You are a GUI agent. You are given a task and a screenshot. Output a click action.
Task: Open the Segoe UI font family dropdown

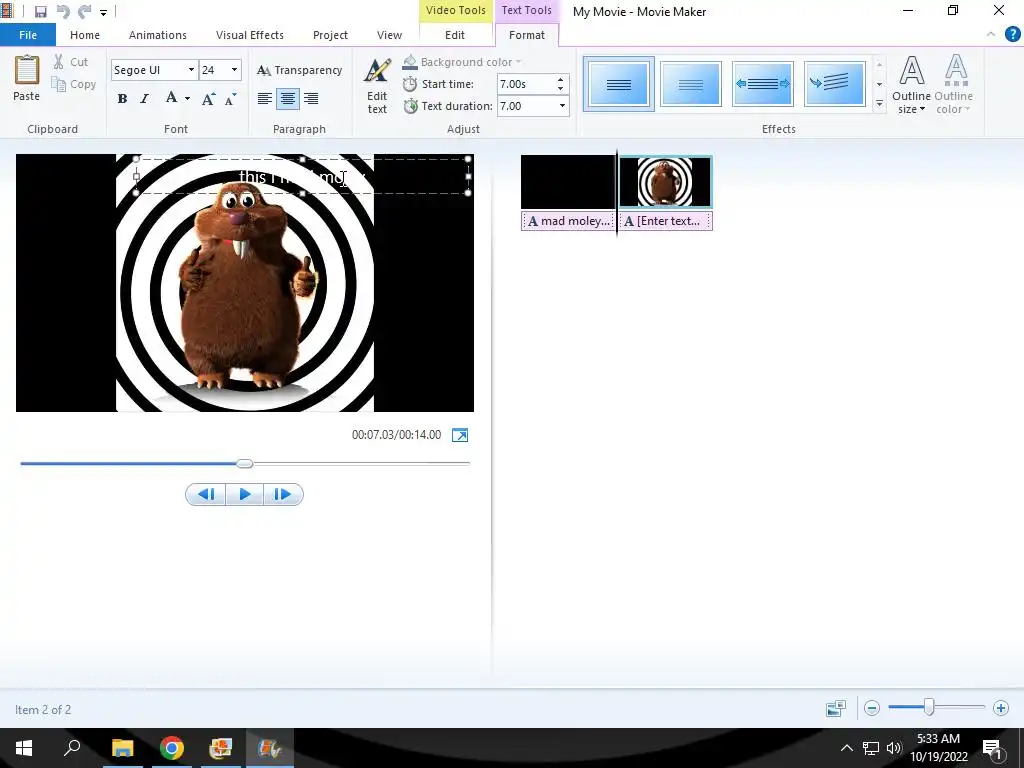coord(191,70)
